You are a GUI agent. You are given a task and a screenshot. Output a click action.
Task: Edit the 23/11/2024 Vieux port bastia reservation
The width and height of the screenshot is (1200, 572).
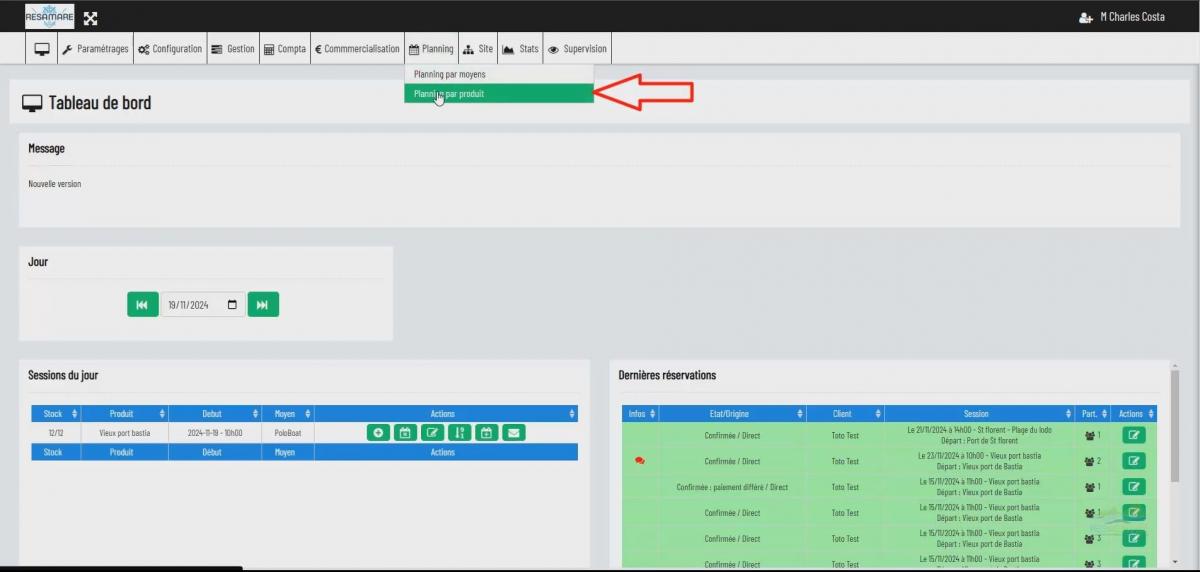[x=1134, y=461]
